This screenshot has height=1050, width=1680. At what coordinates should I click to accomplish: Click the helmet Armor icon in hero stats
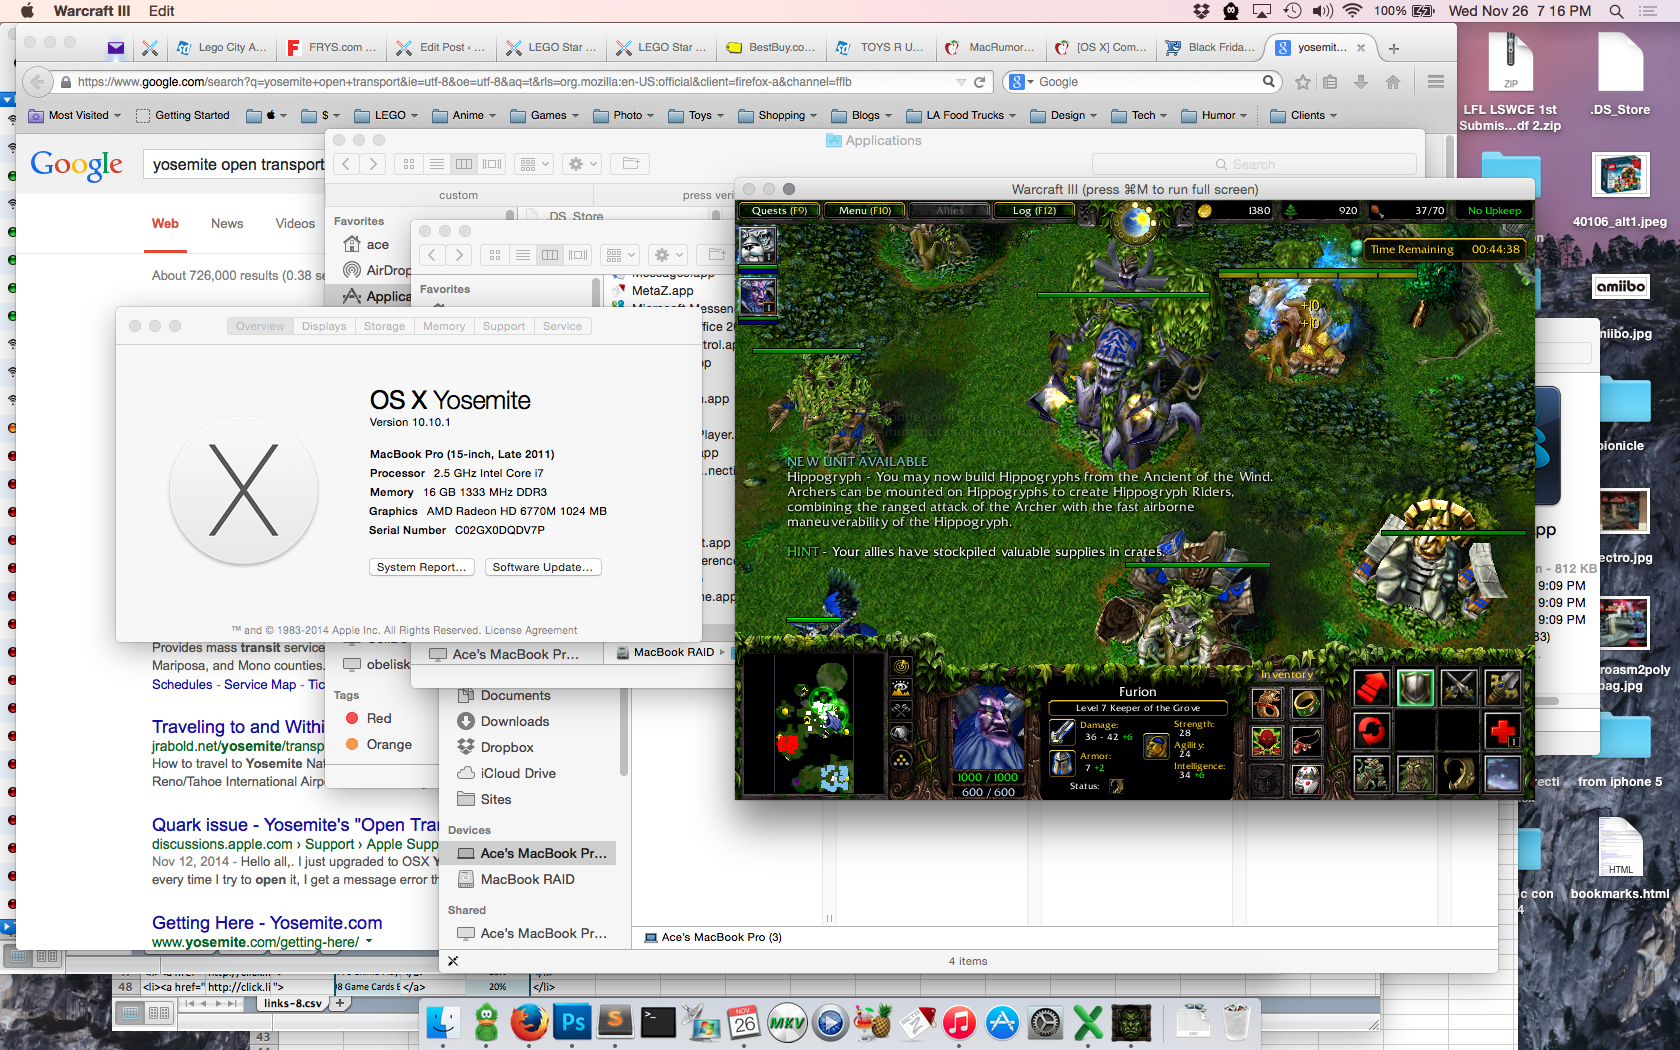tap(1061, 763)
